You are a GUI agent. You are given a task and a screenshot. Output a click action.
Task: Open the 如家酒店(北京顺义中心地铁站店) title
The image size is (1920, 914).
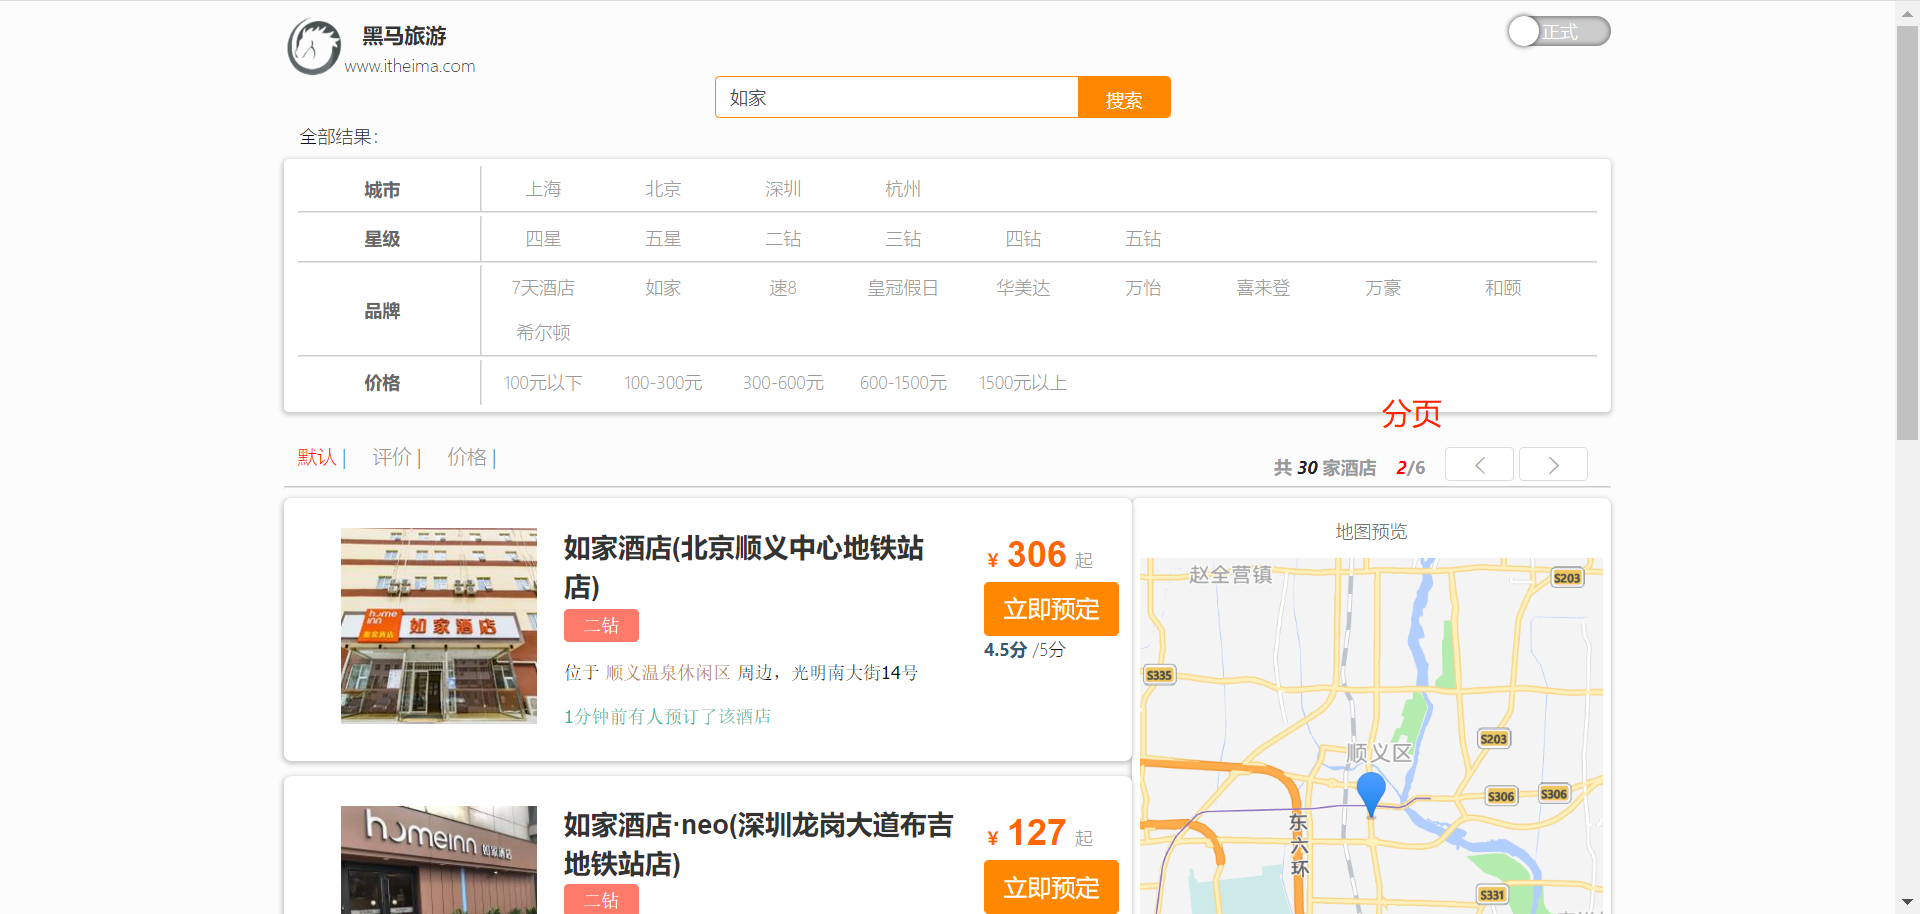coord(744,567)
